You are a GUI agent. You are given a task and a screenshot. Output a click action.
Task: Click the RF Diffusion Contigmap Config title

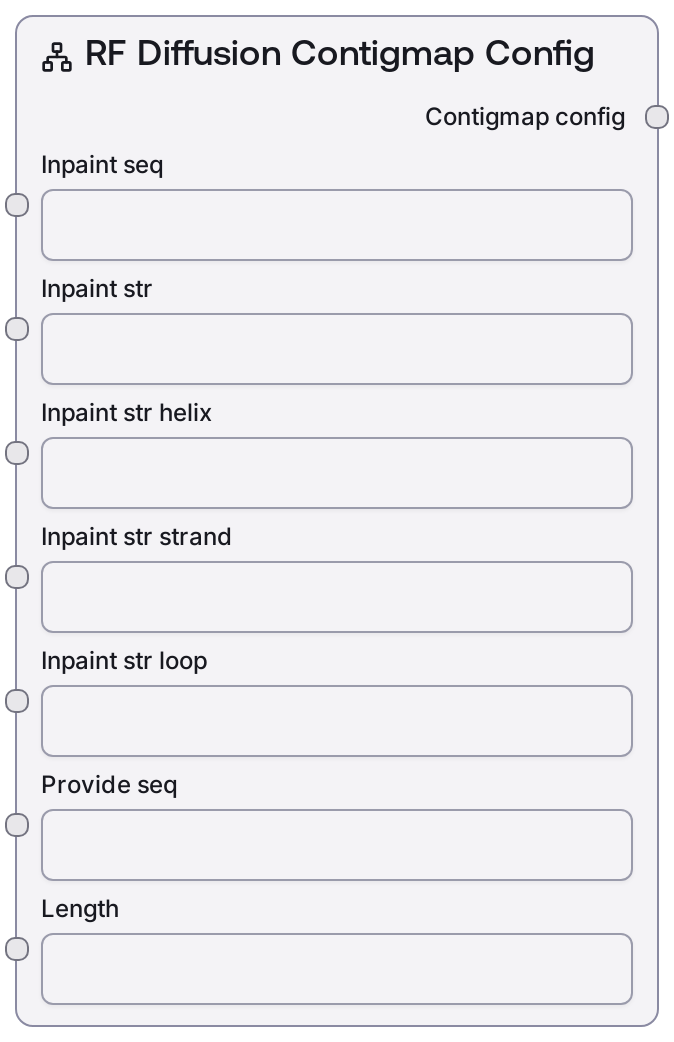click(x=340, y=54)
